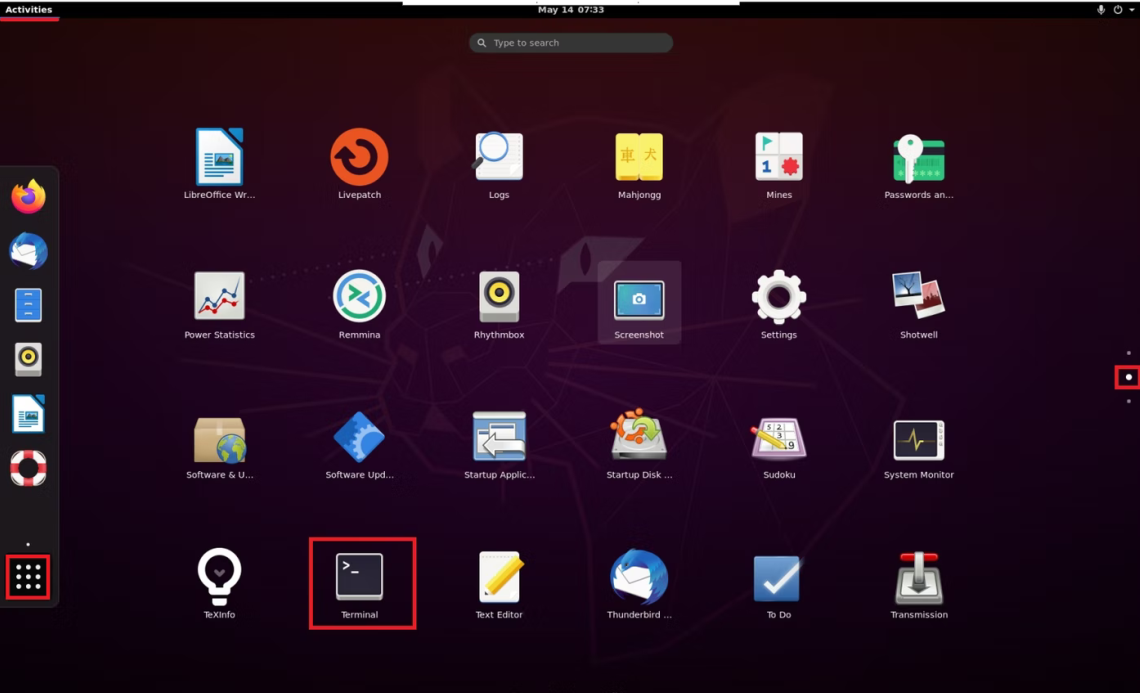
Task: Click the microphone indicator in top bar
Action: pos(1101,9)
